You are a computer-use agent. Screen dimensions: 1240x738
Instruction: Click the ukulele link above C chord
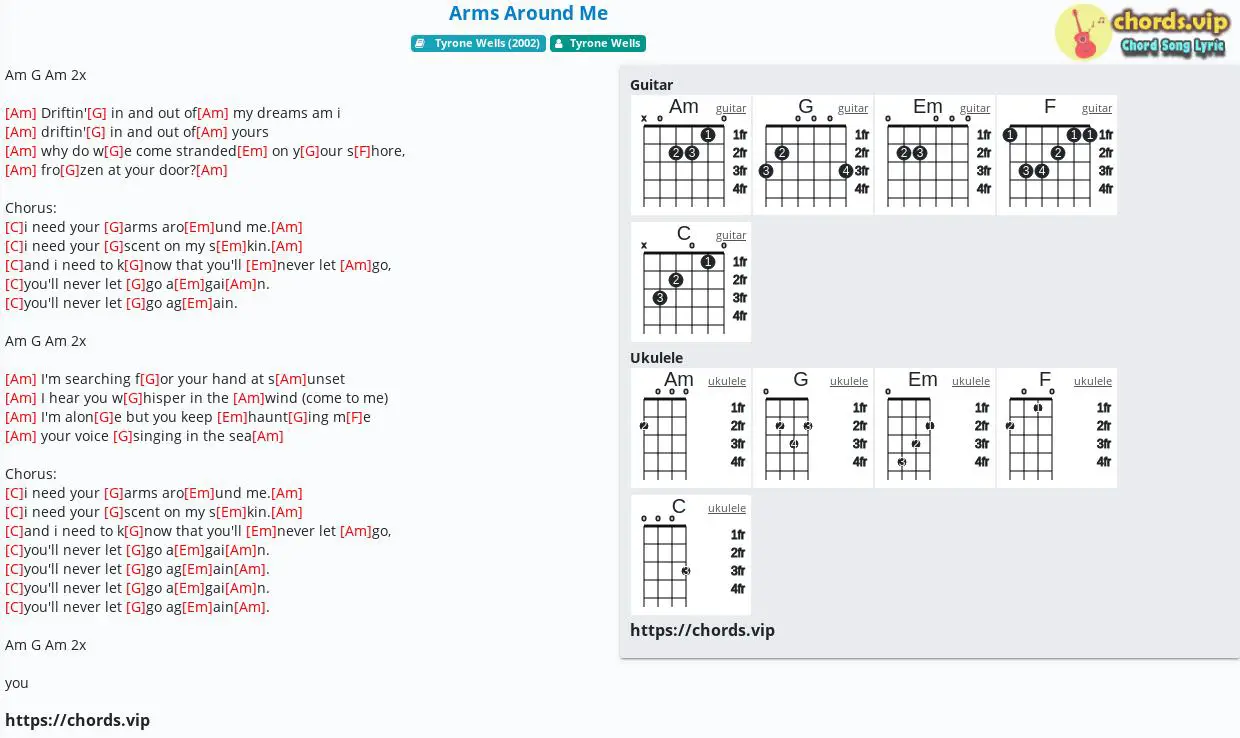pos(727,508)
